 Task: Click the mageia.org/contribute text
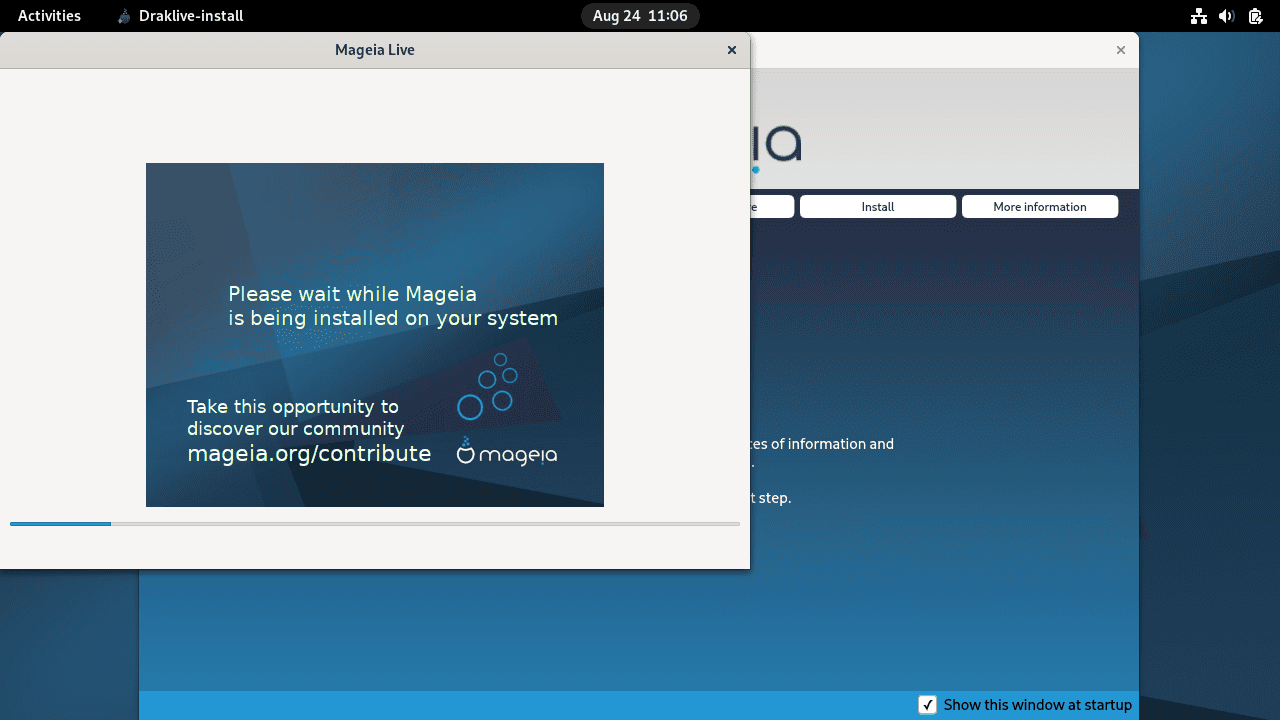coord(309,453)
